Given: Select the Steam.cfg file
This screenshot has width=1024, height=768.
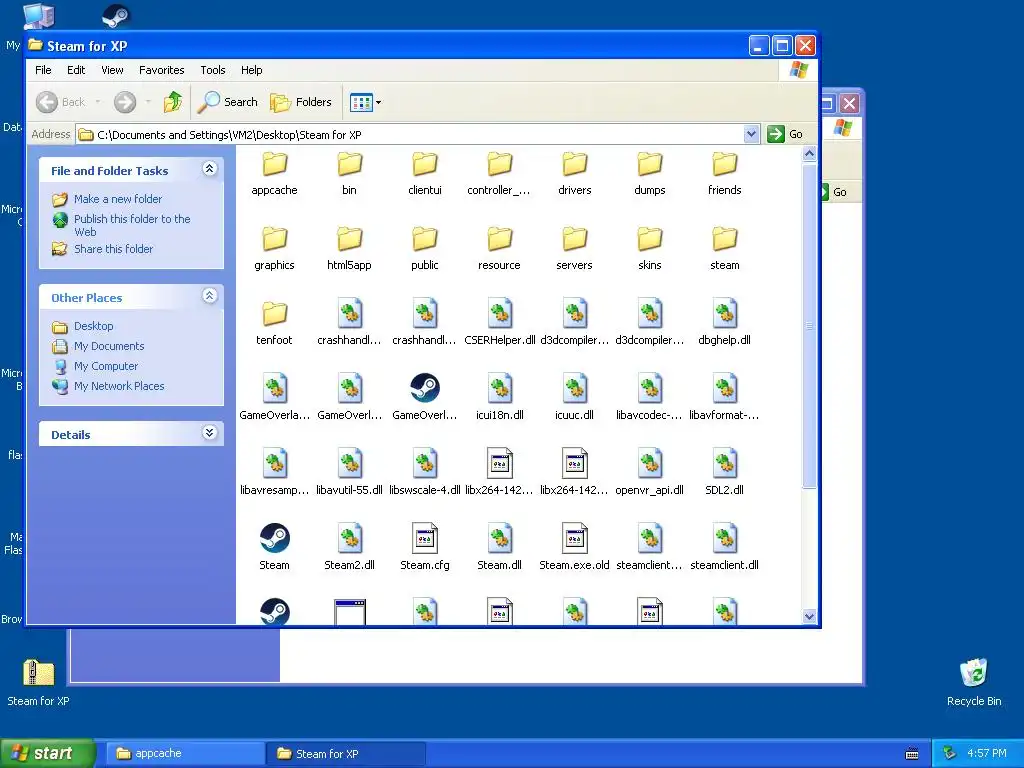Looking at the screenshot, I should pos(424,548).
